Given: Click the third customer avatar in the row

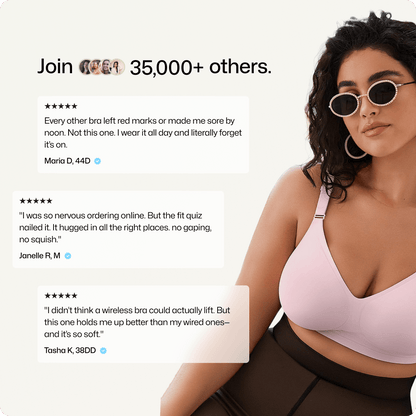Looking at the screenshot, I should [106, 67].
